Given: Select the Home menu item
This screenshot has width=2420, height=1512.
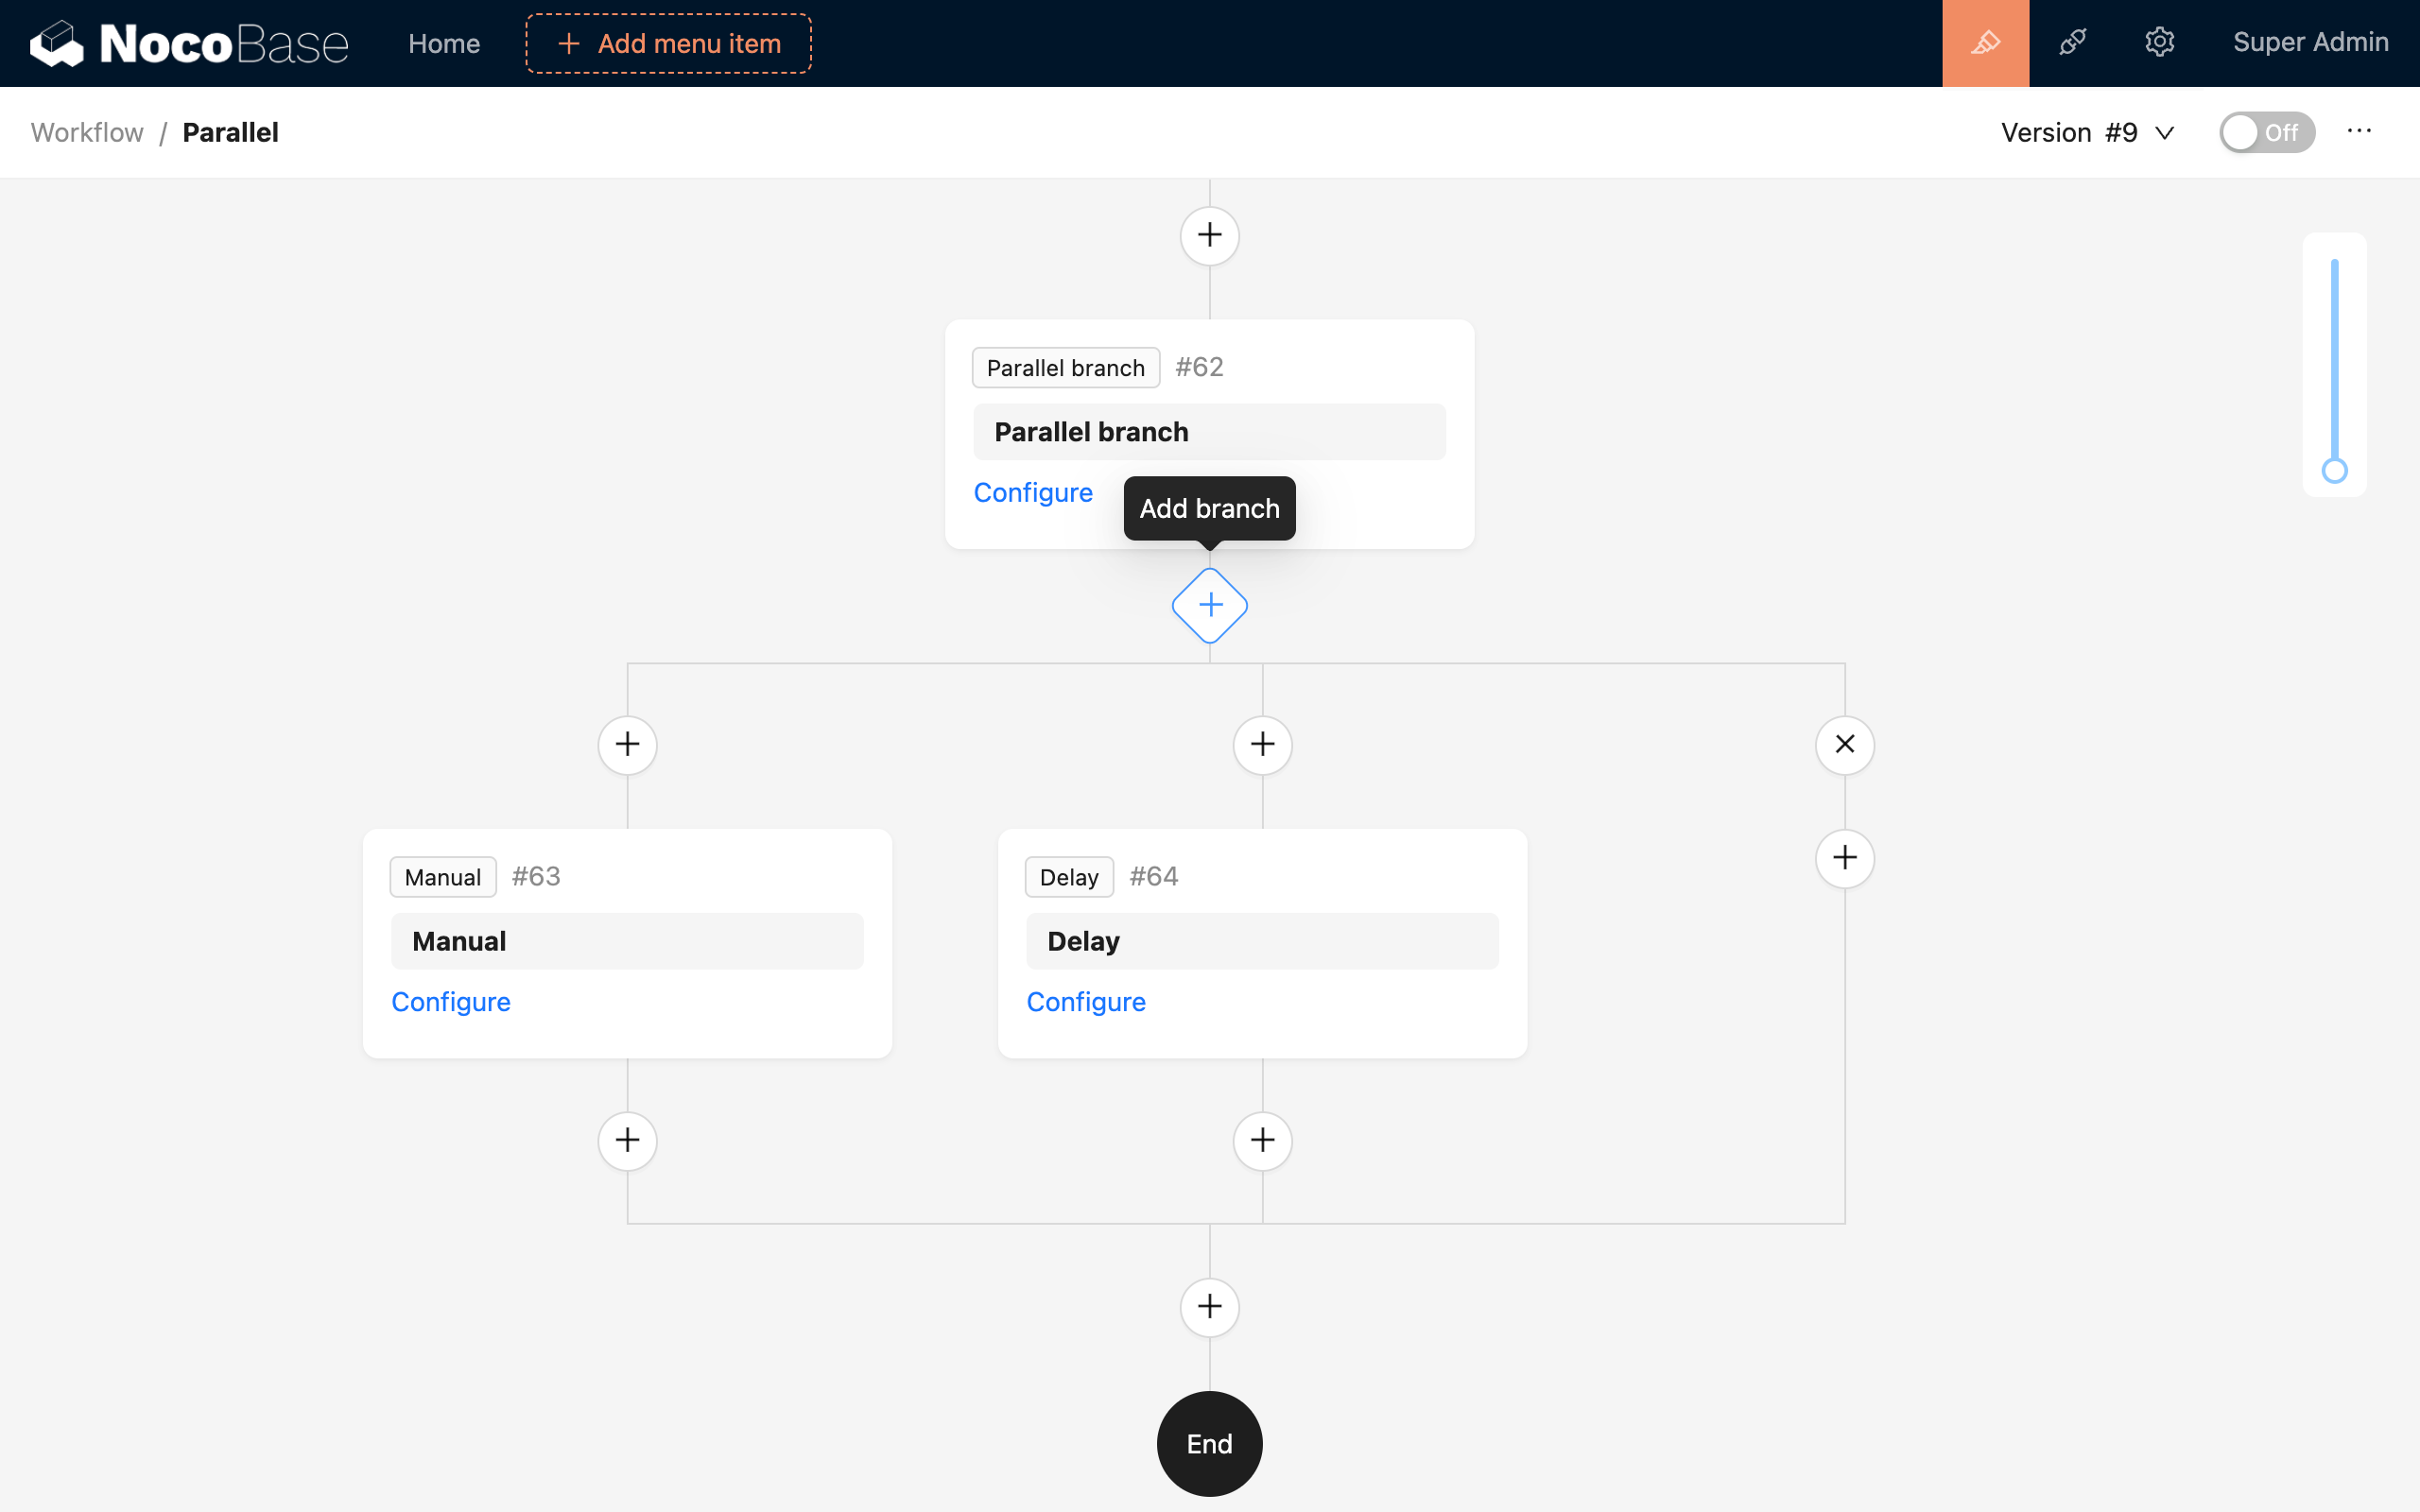Looking at the screenshot, I should point(444,43).
